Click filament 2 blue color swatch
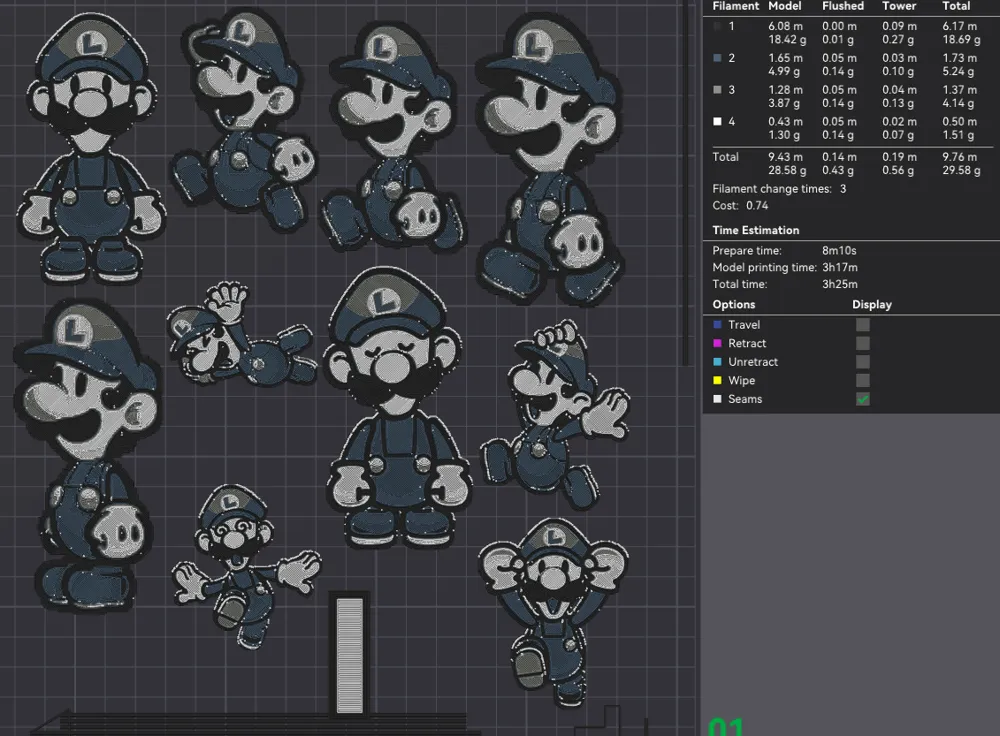The height and width of the screenshot is (736, 1000). click(717, 58)
